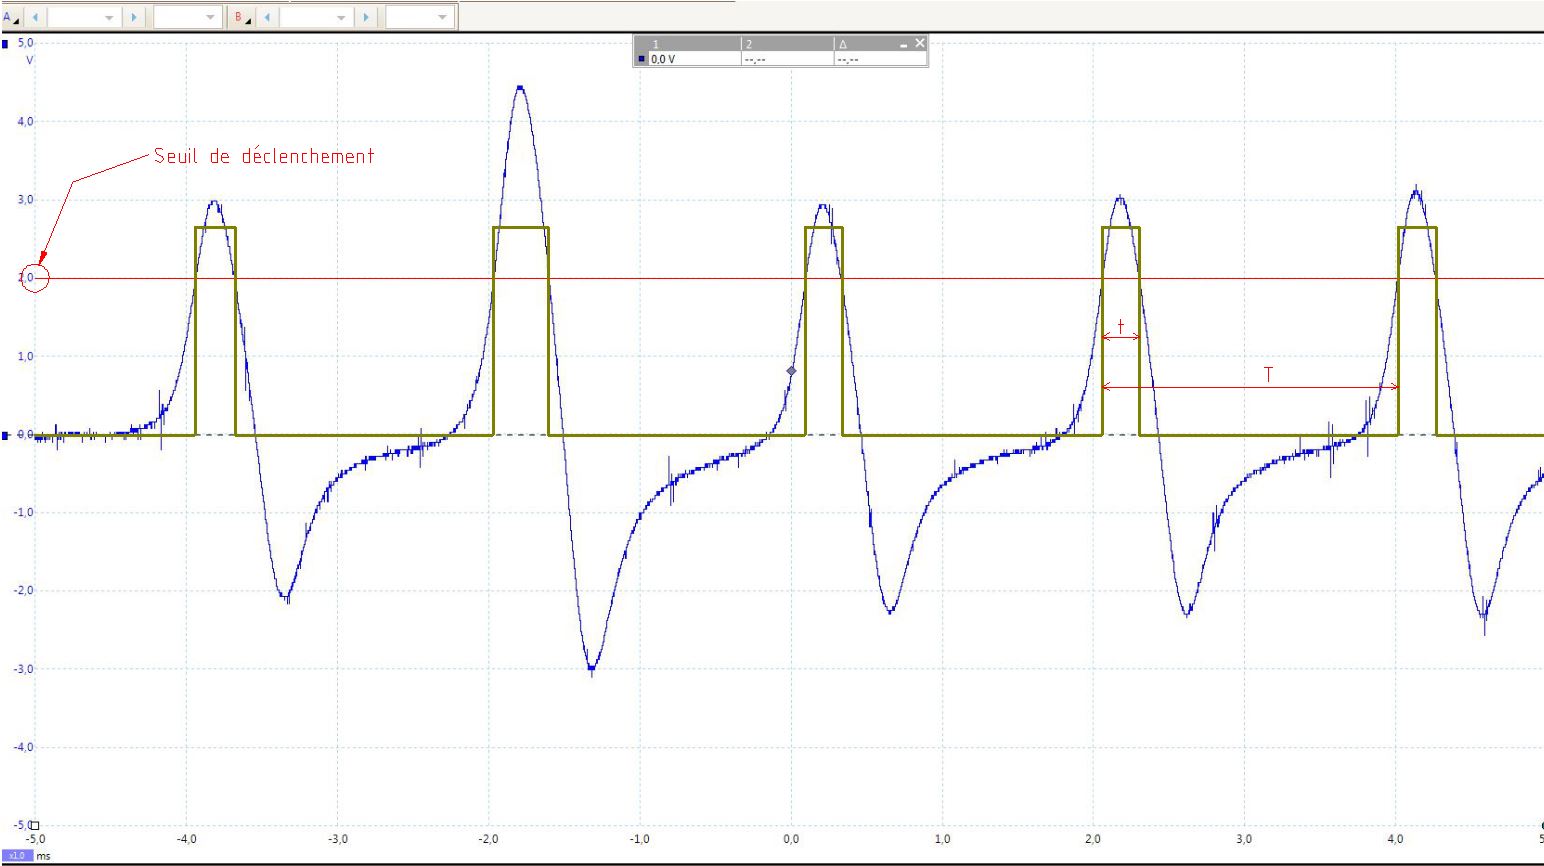Image resolution: width=1544 pixels, height=866 pixels.
Task: Increase Channel A input range with right arrow
Action: coord(135,17)
